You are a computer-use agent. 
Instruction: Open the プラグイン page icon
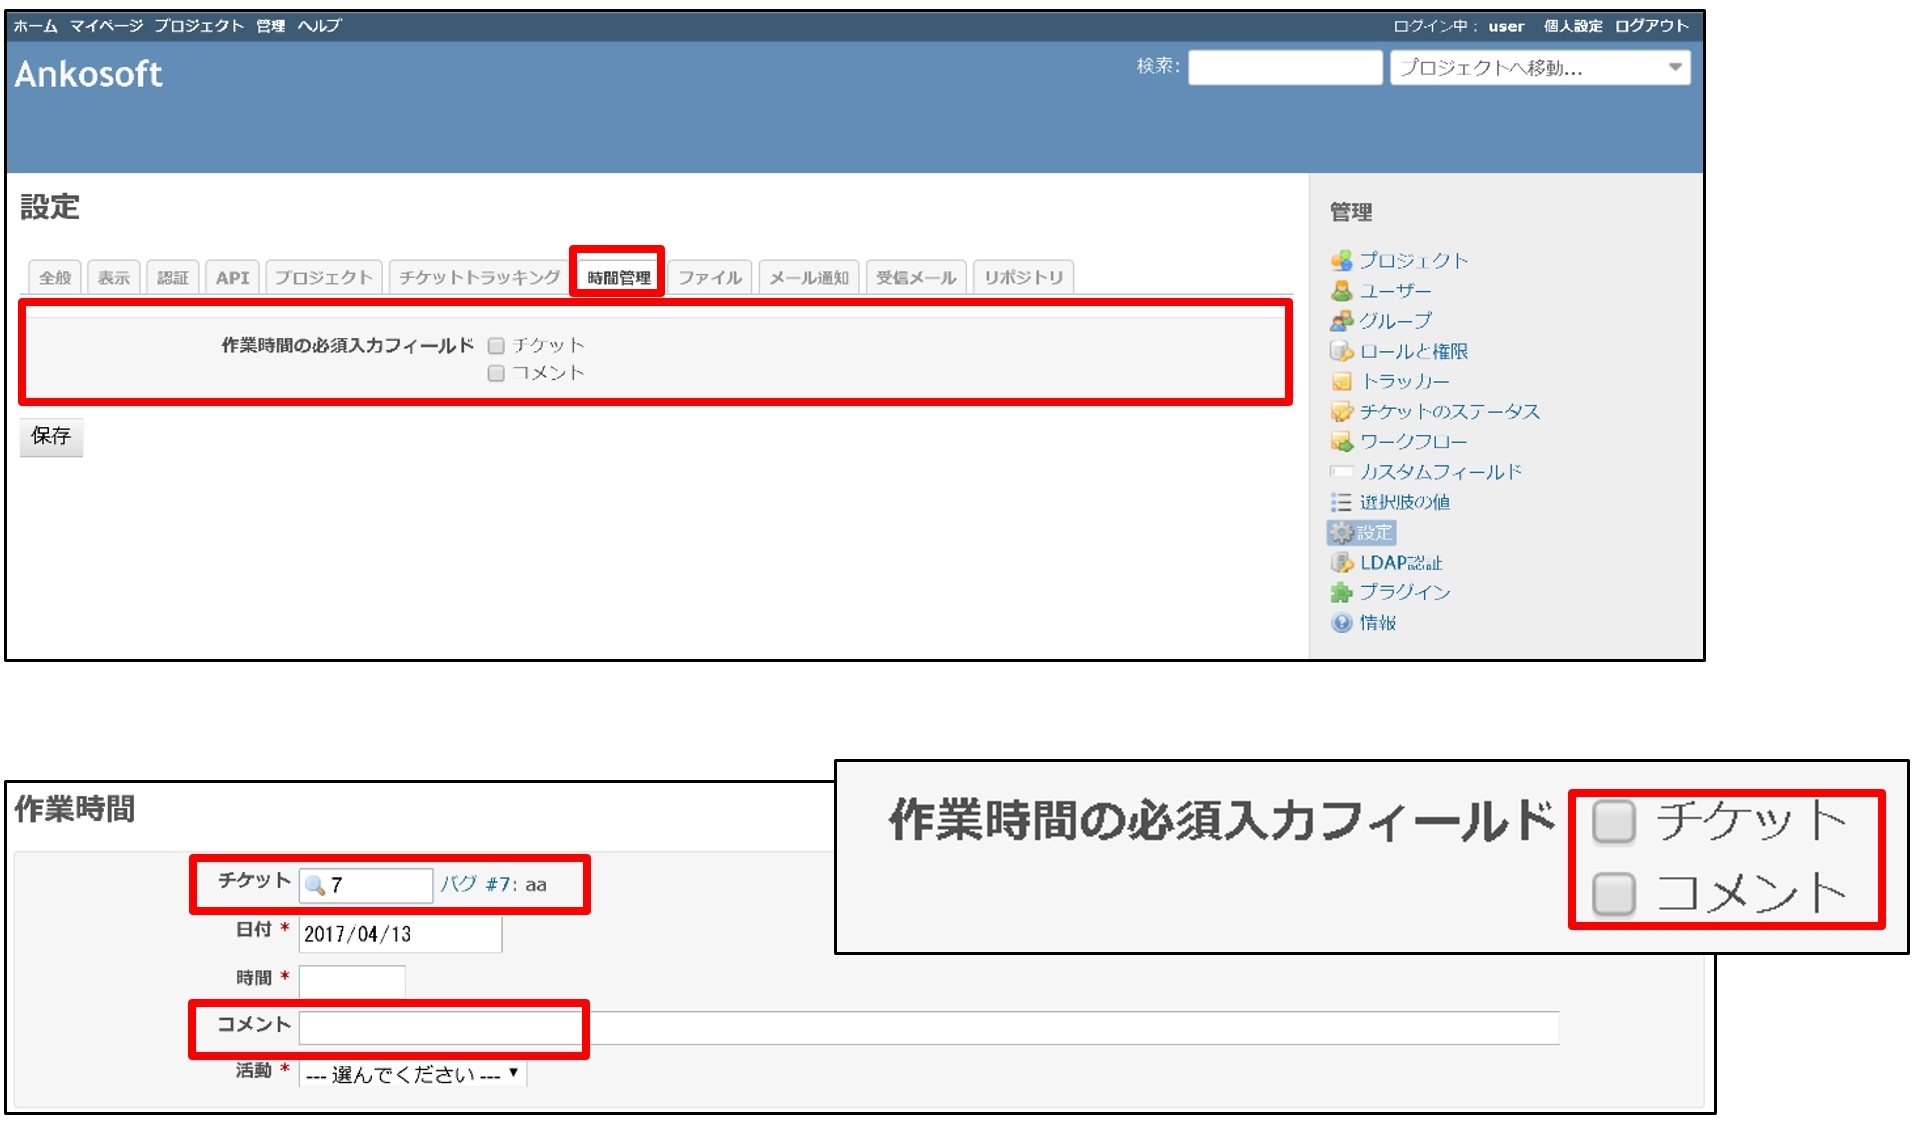[1343, 592]
